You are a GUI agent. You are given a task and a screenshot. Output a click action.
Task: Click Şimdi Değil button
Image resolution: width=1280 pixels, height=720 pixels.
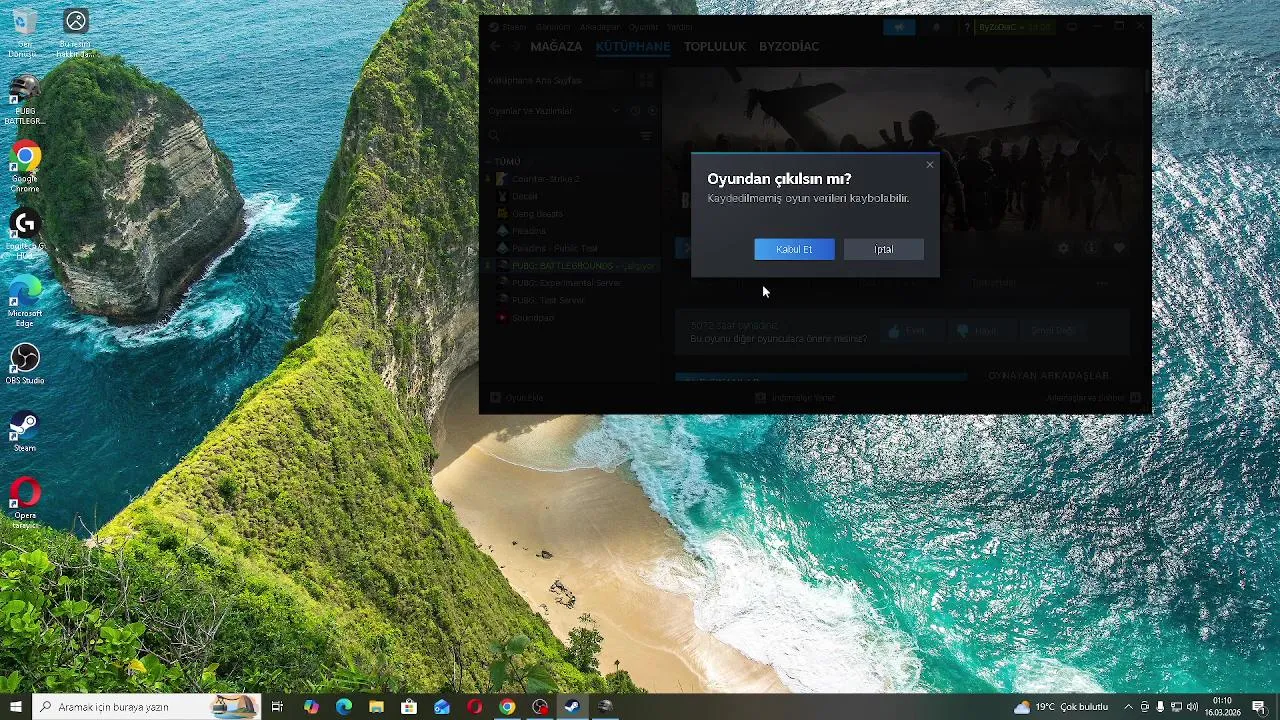[x=1052, y=331]
